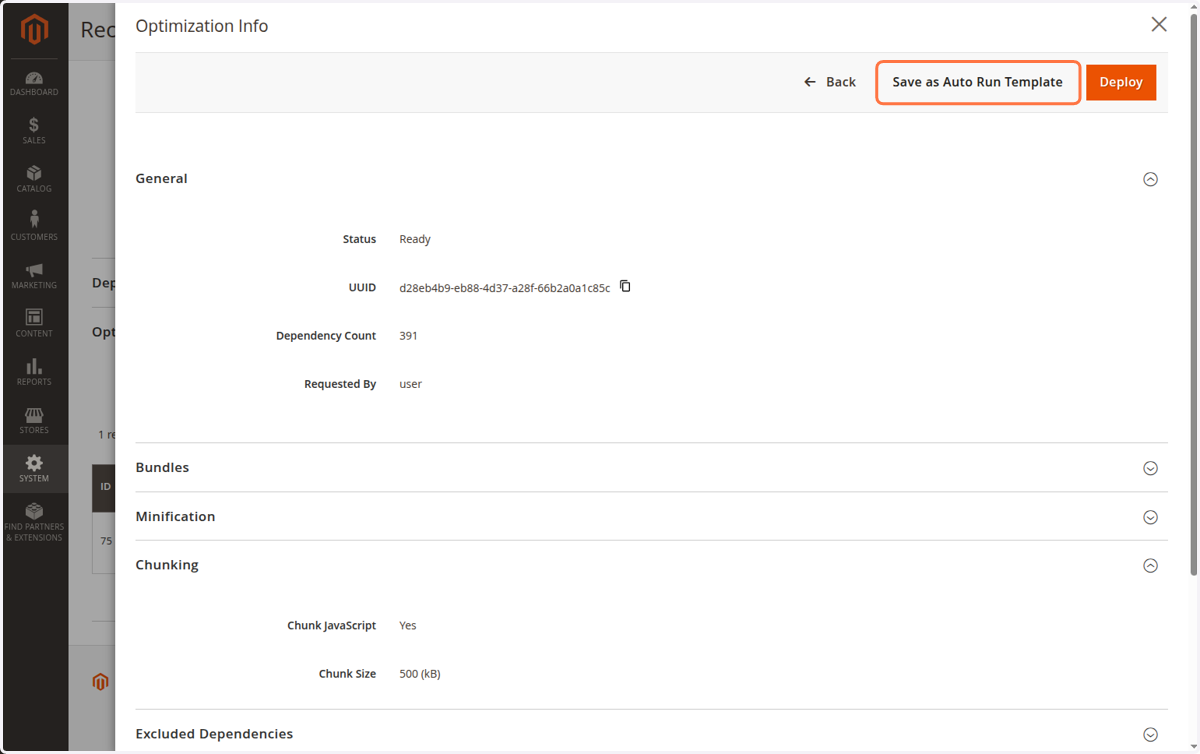Open the Dashboard sidebar icon

tap(34, 84)
